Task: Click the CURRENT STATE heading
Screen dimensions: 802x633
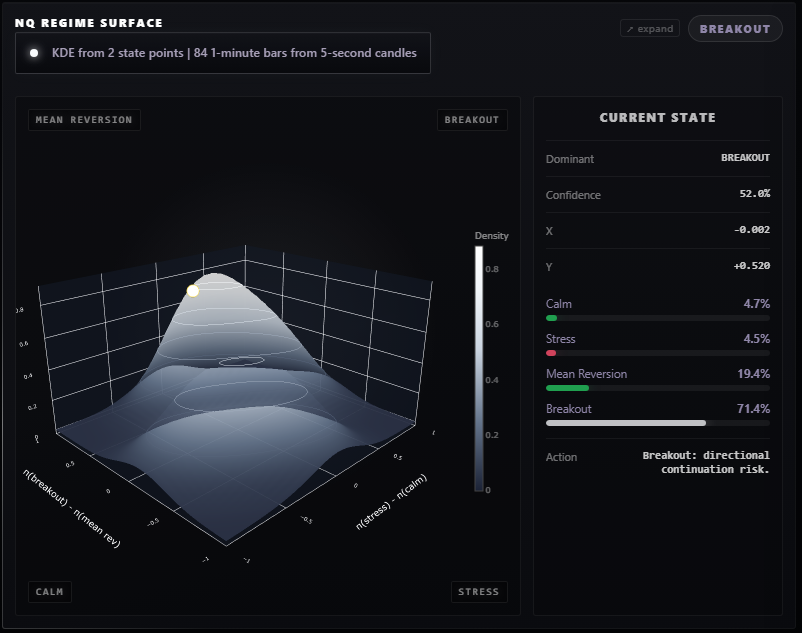Action: 658,118
